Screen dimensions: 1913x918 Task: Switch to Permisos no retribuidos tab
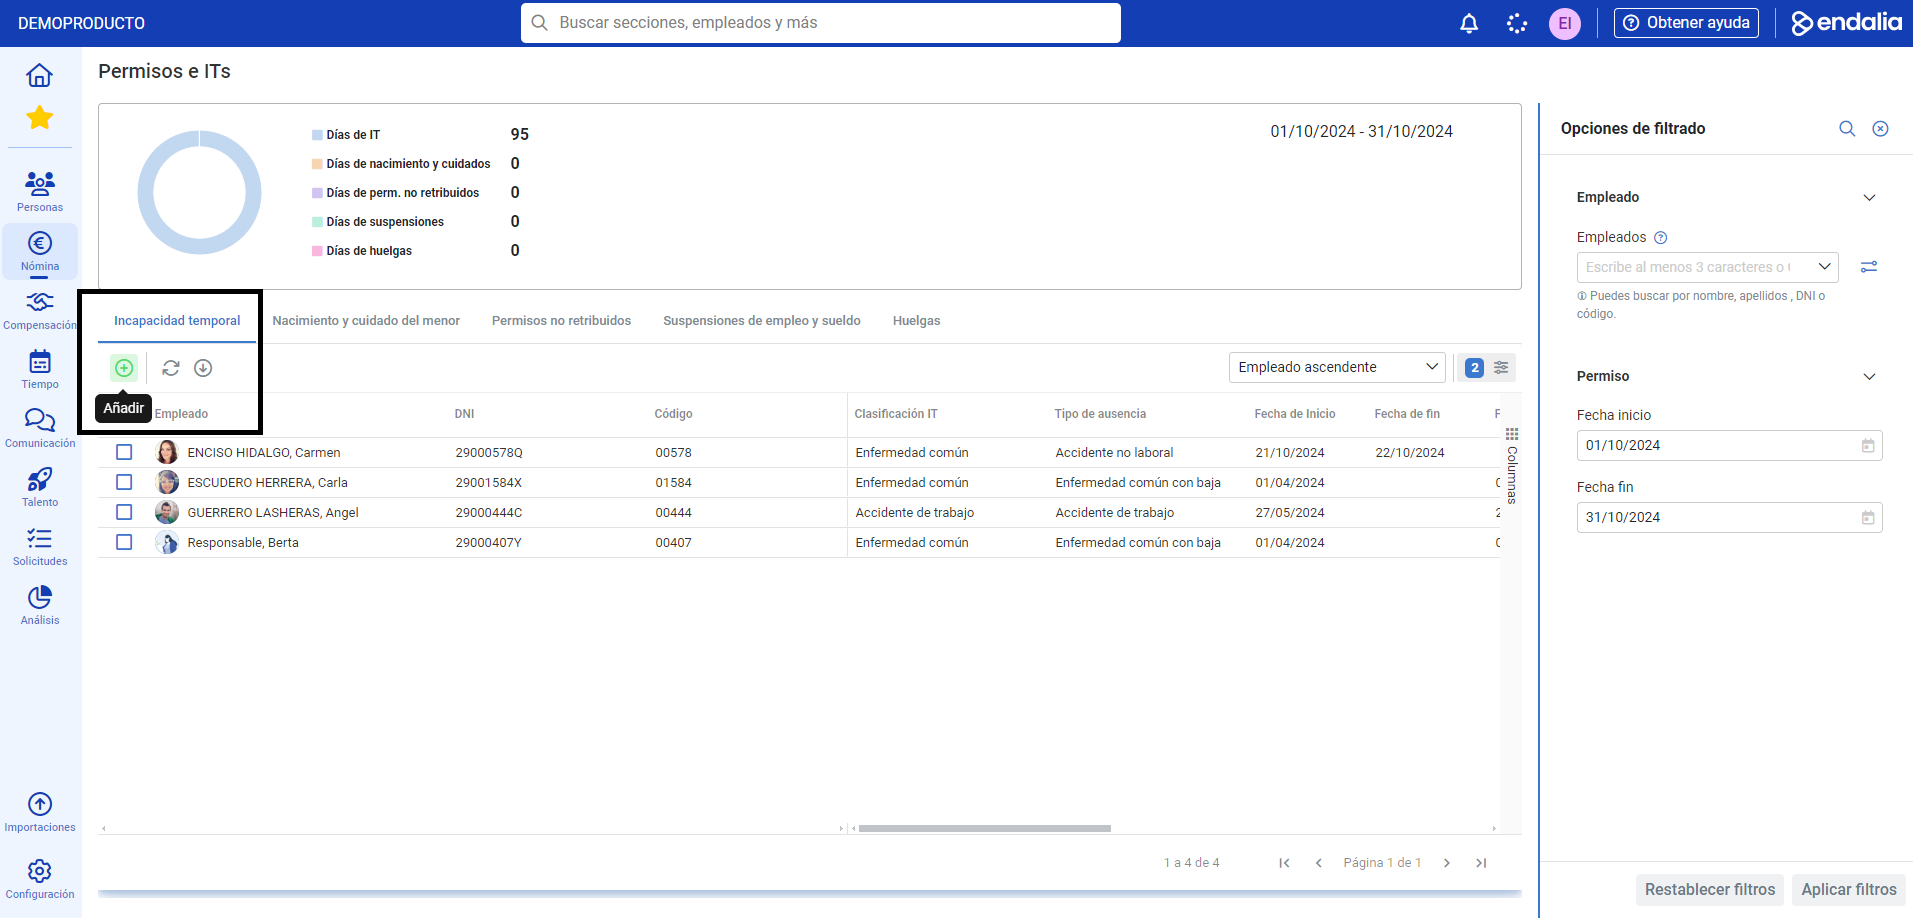(x=561, y=321)
